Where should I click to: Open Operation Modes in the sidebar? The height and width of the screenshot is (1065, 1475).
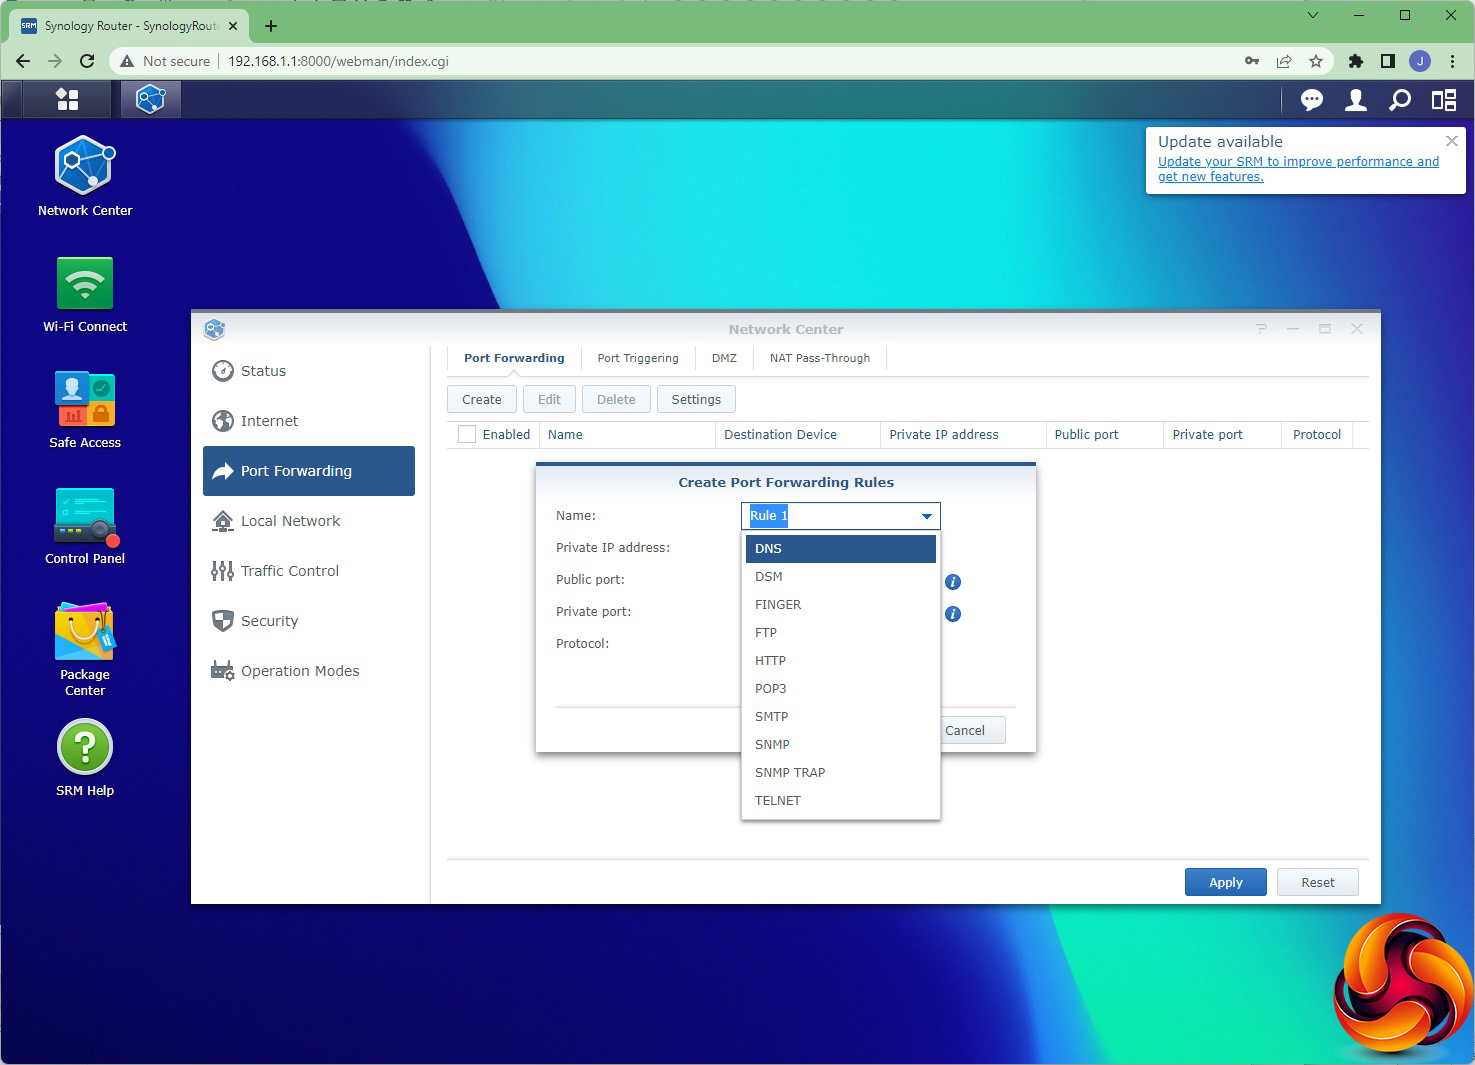pyautogui.click(x=309, y=671)
